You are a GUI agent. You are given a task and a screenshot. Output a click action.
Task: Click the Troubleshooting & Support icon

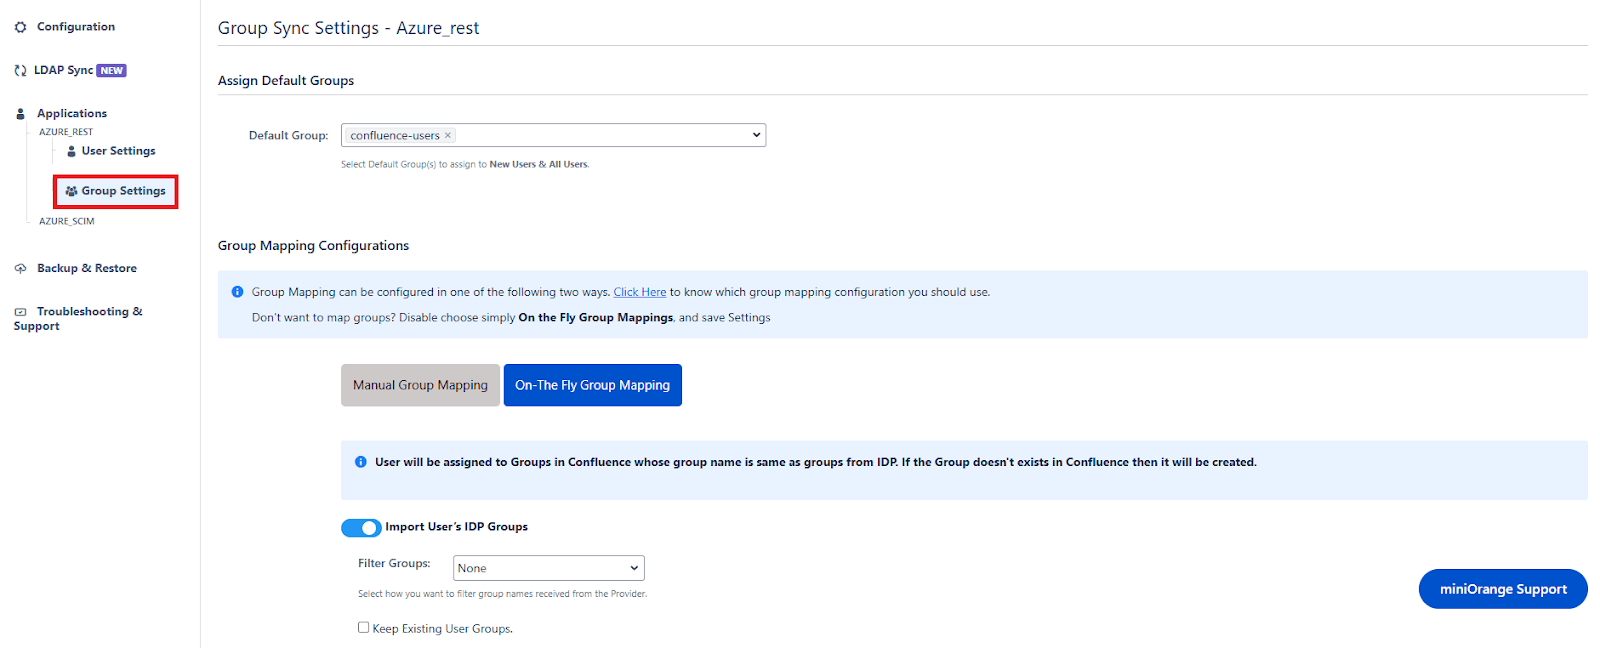(20, 312)
